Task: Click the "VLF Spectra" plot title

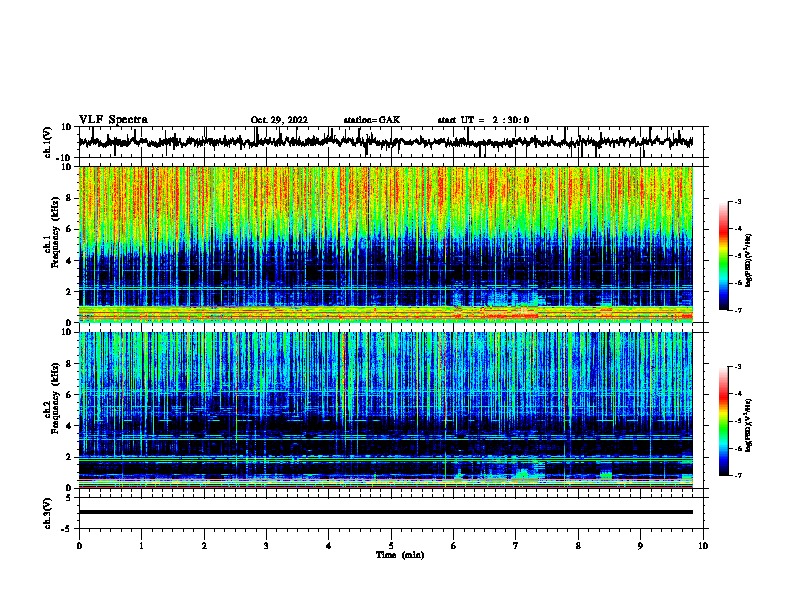Action: tap(113, 120)
